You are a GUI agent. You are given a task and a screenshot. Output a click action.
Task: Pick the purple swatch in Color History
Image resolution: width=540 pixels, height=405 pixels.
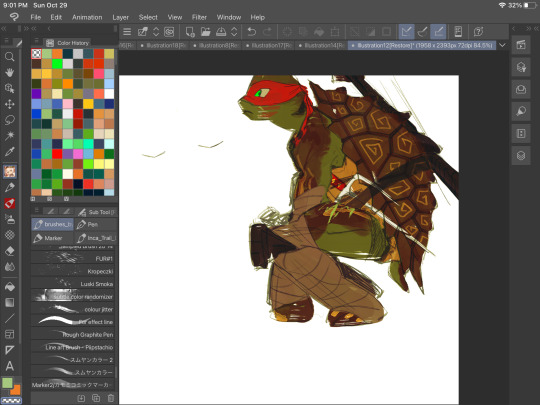[36, 94]
